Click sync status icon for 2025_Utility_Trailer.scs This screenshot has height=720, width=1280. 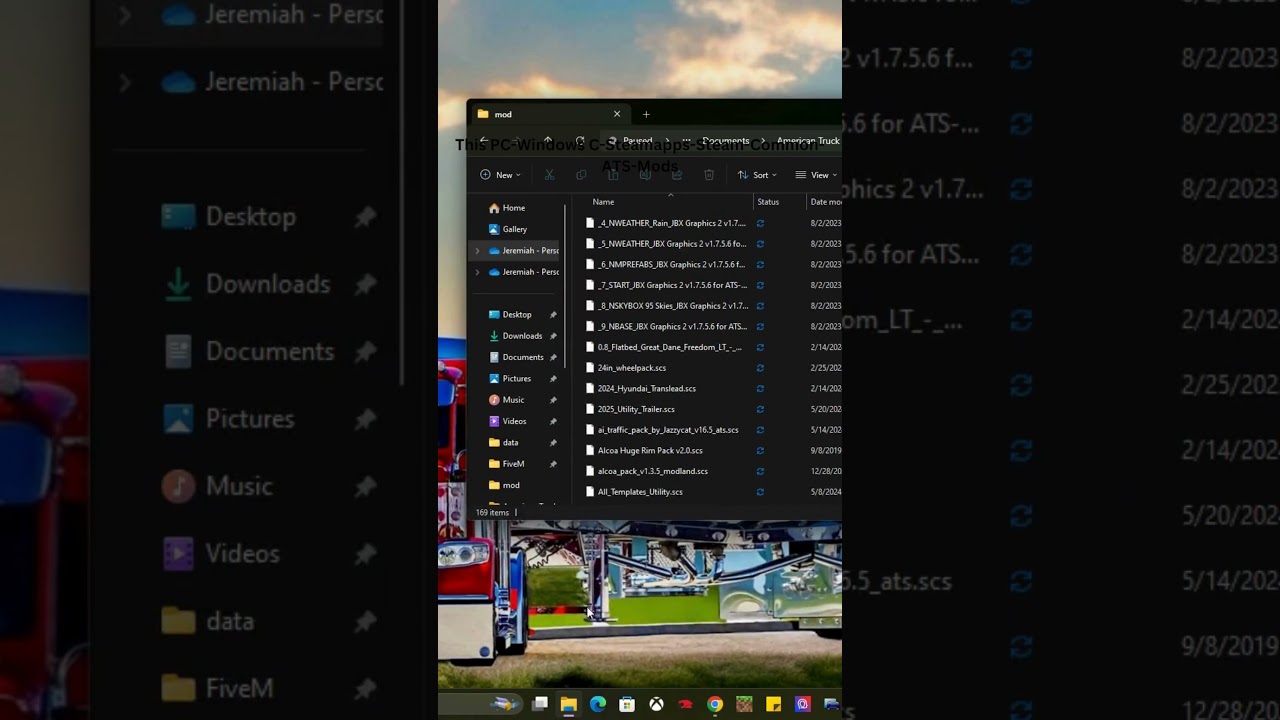(760, 409)
